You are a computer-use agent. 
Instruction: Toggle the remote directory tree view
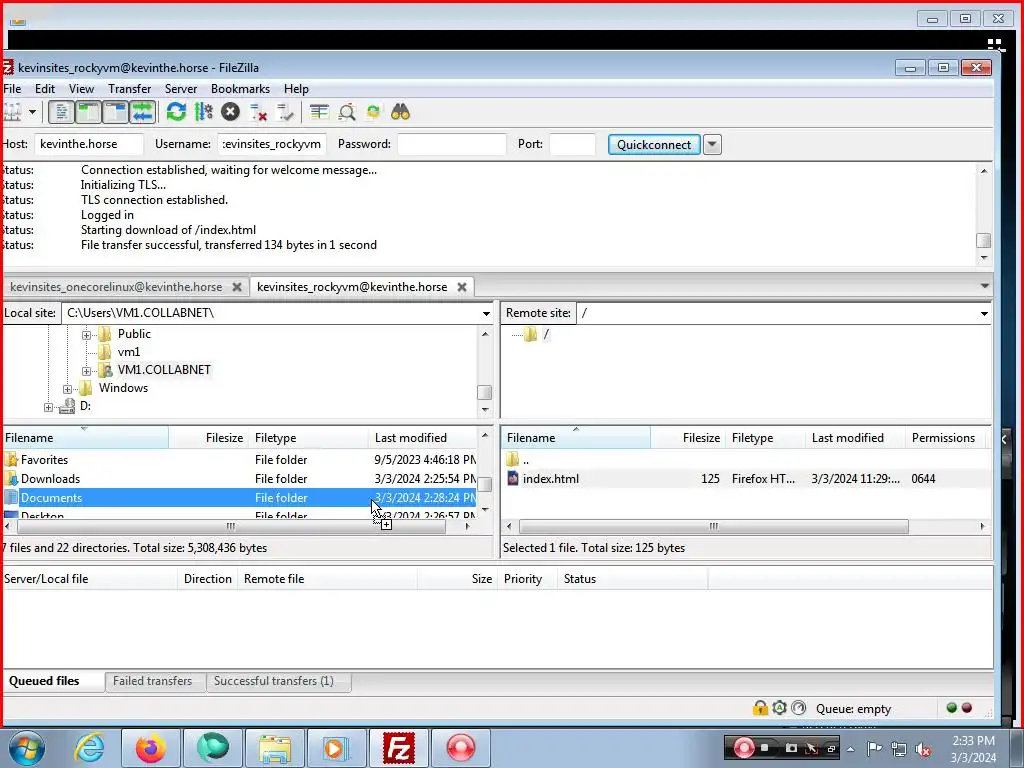tap(116, 112)
